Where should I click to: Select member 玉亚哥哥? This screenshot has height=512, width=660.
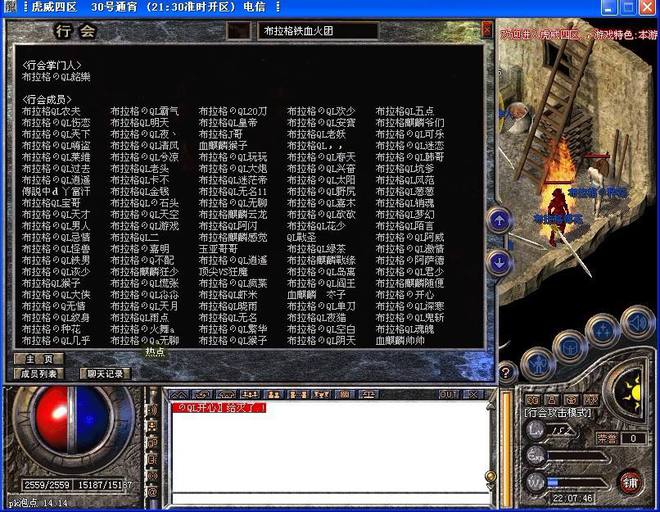pyautogui.click(x=218, y=248)
